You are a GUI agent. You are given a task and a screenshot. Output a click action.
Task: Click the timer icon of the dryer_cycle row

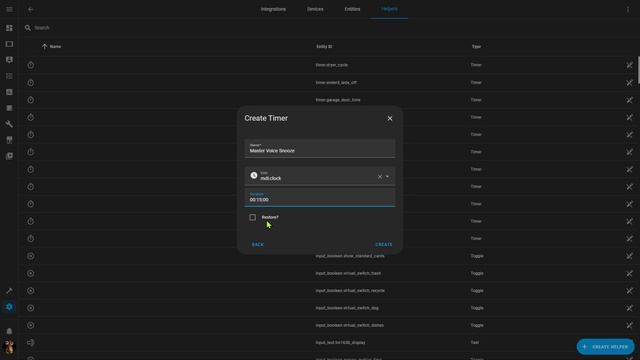click(x=31, y=65)
